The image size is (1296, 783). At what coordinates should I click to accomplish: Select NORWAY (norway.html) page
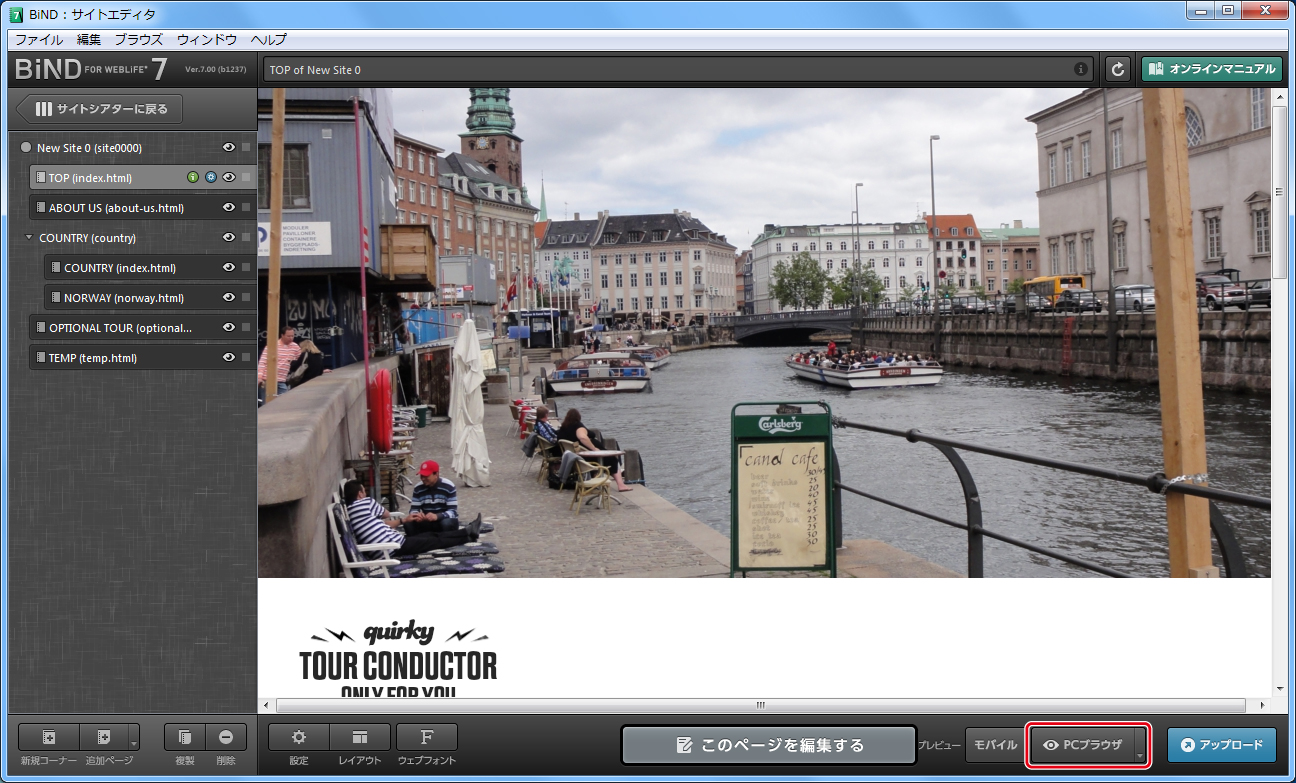(x=150, y=298)
